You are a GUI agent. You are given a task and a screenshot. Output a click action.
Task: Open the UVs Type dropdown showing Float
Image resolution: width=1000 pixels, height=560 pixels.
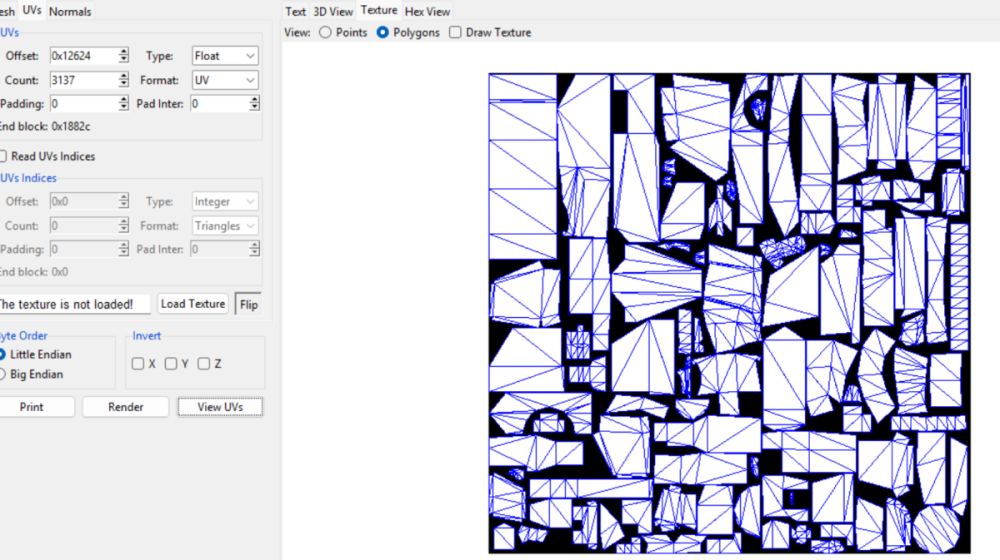(225, 56)
